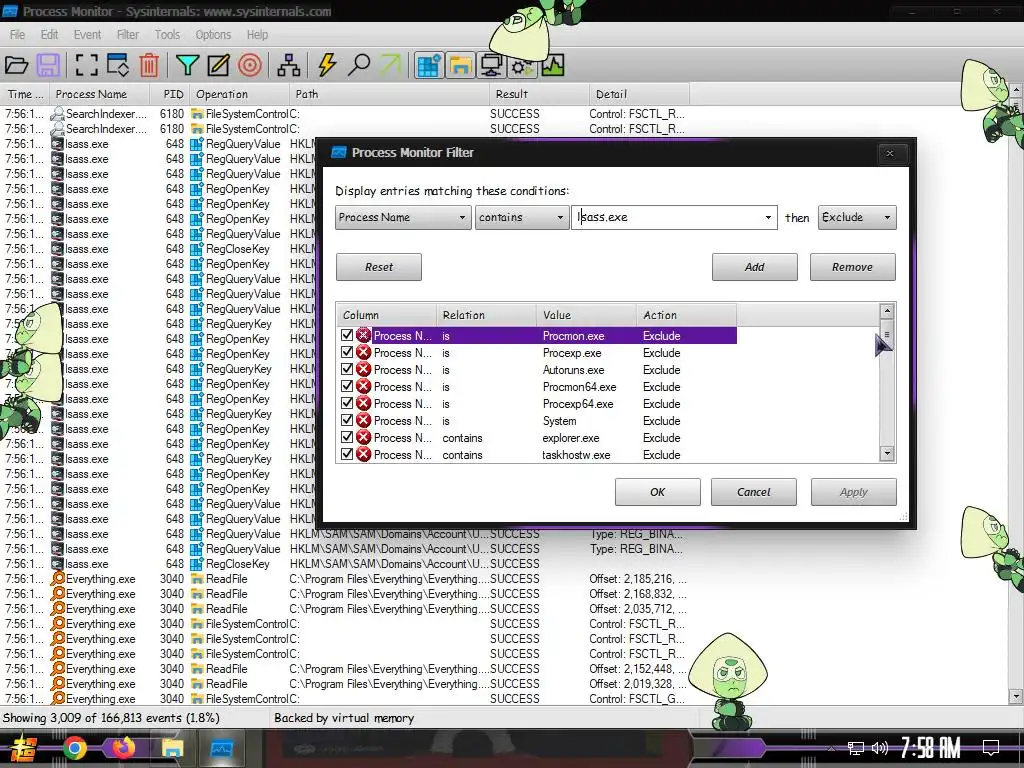Click red X icon of Procmon.exe filter row
Screen dimensions: 1024x768
pyautogui.click(x=364, y=336)
